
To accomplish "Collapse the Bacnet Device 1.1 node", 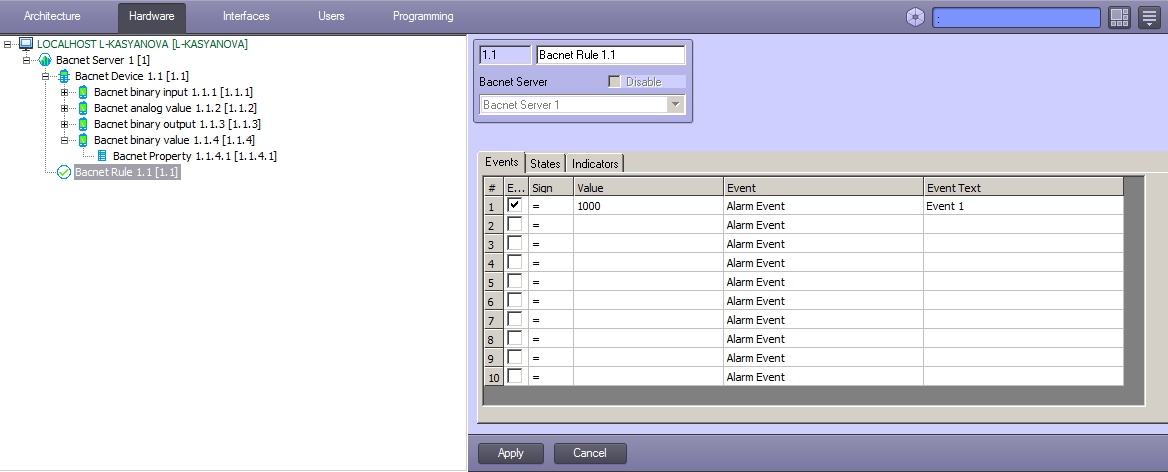I will click(x=45, y=77).
